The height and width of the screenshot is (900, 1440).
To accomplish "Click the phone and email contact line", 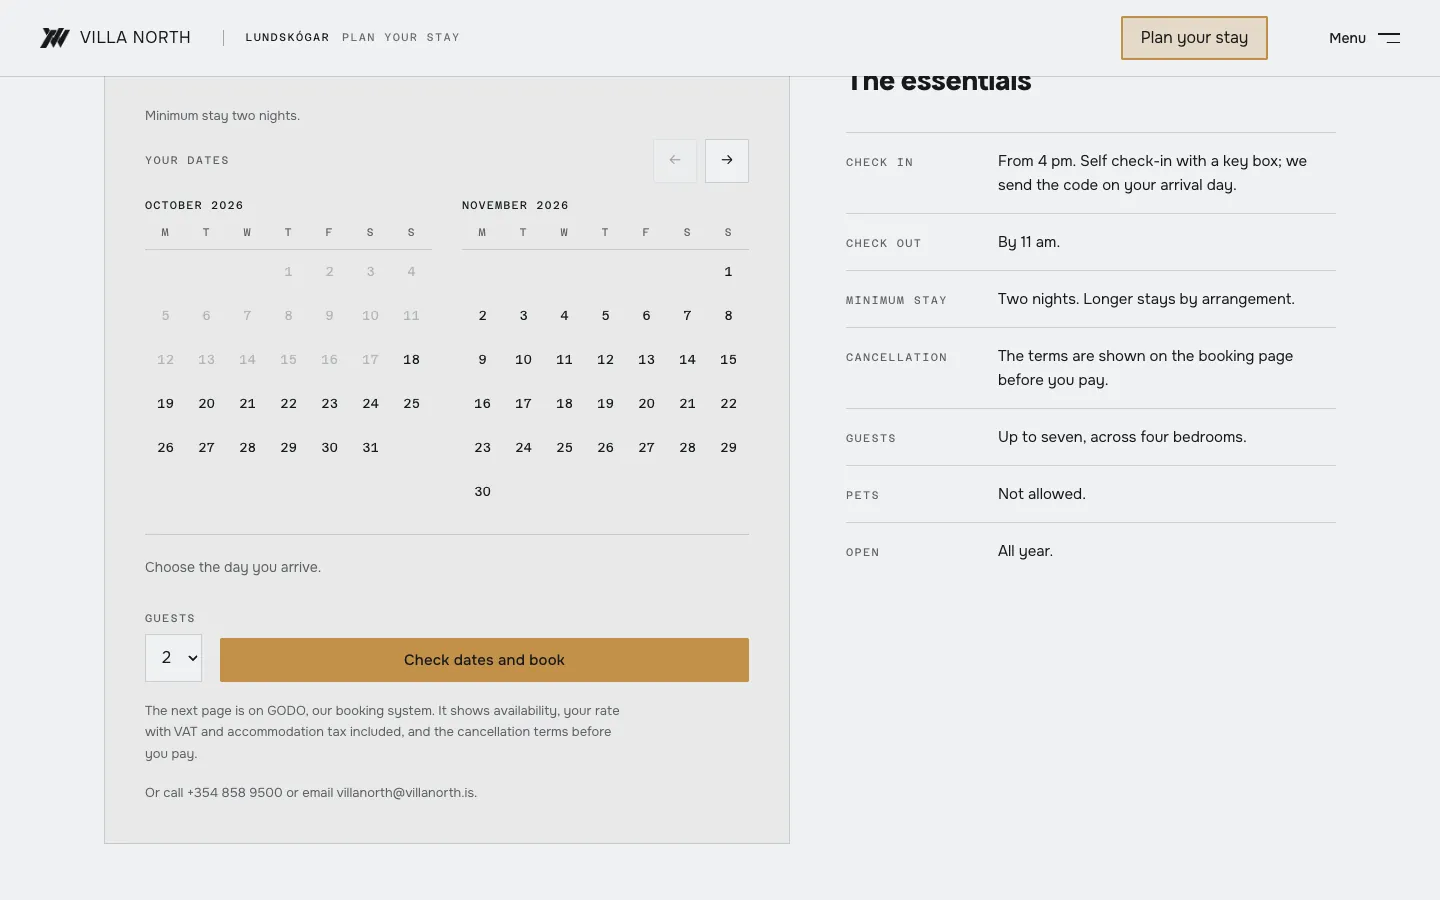I will (x=311, y=793).
